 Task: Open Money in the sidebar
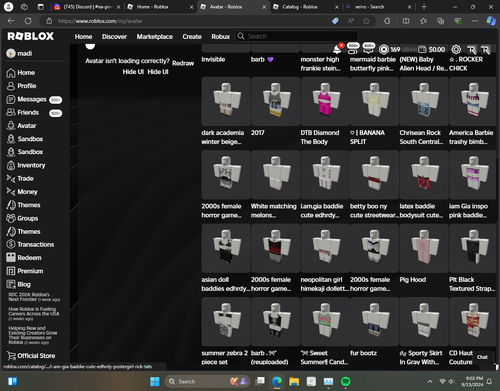22,192
